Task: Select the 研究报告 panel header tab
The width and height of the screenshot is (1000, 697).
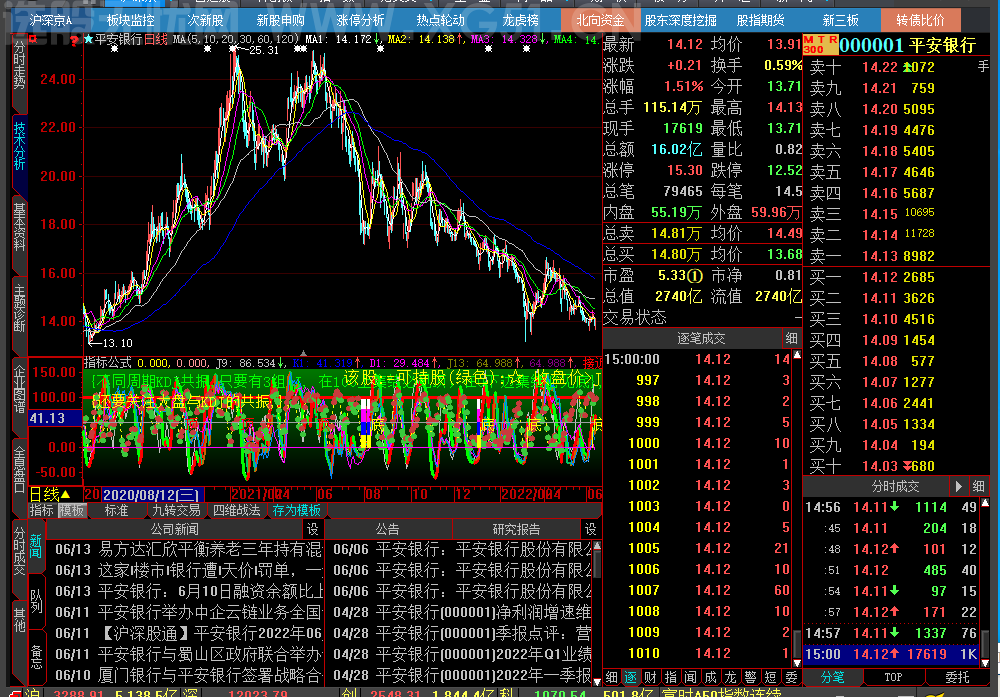Action: [x=517, y=529]
